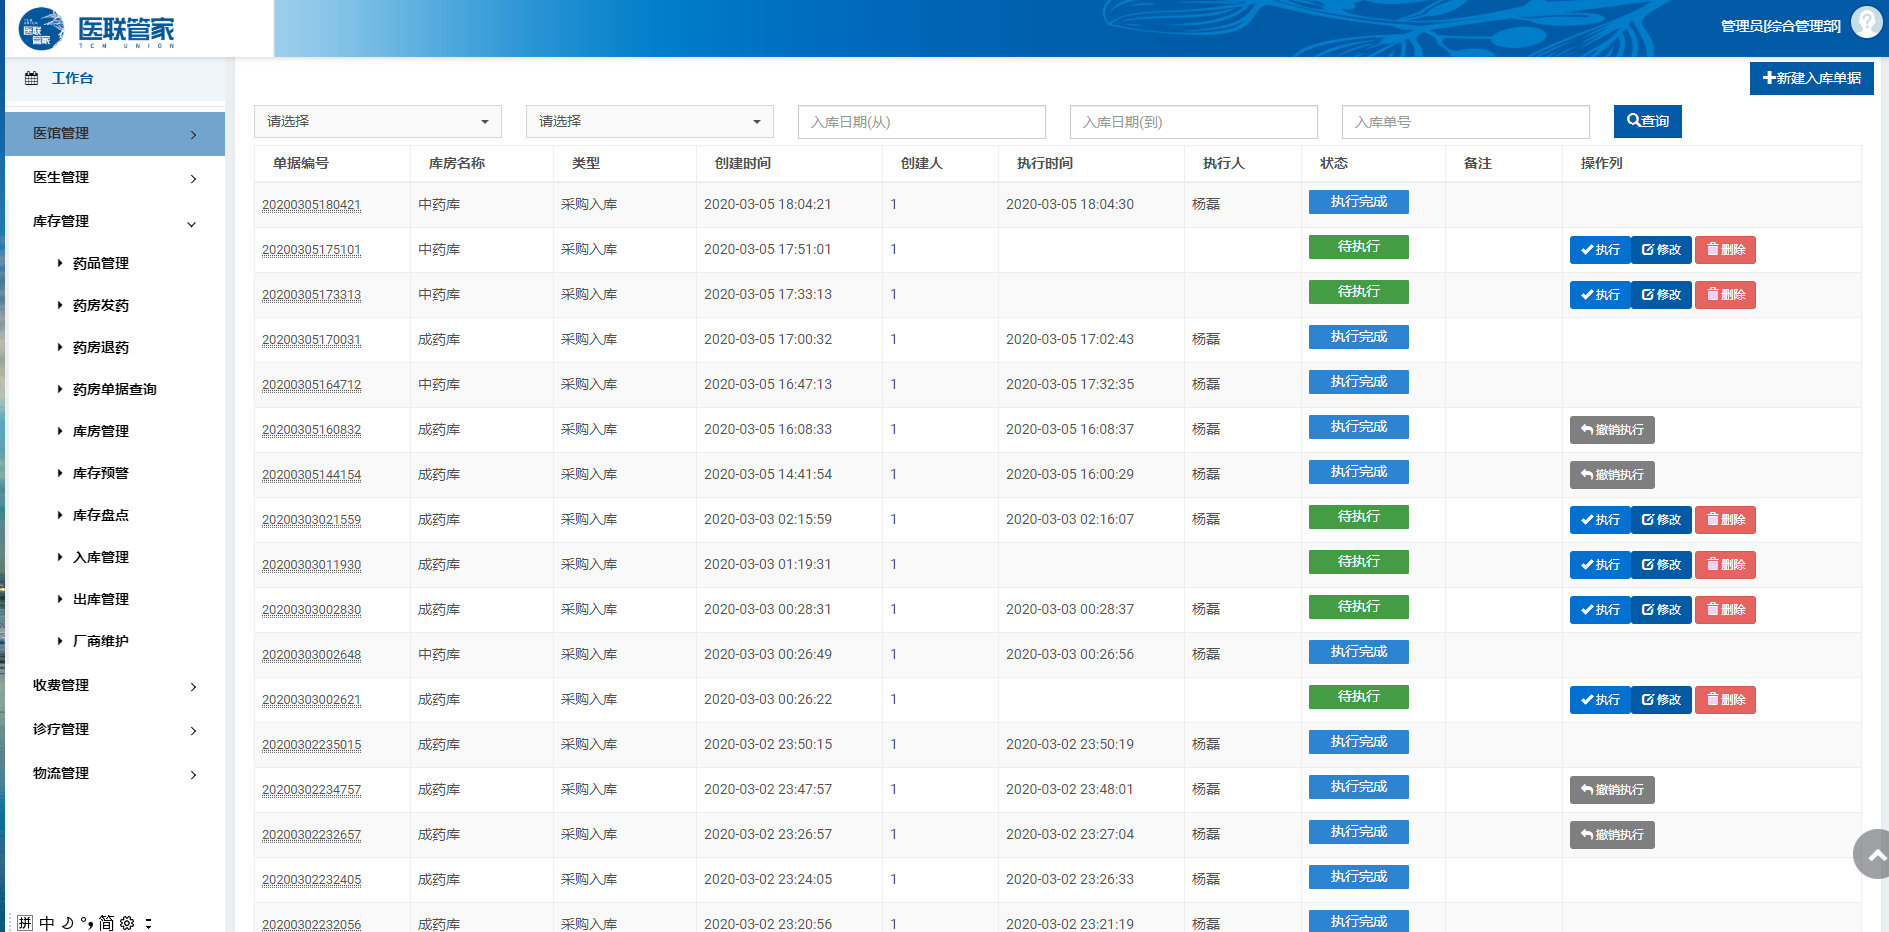Revoke execution of order 20200302232657
Image resolution: width=1889 pixels, height=932 pixels.
click(x=1612, y=835)
